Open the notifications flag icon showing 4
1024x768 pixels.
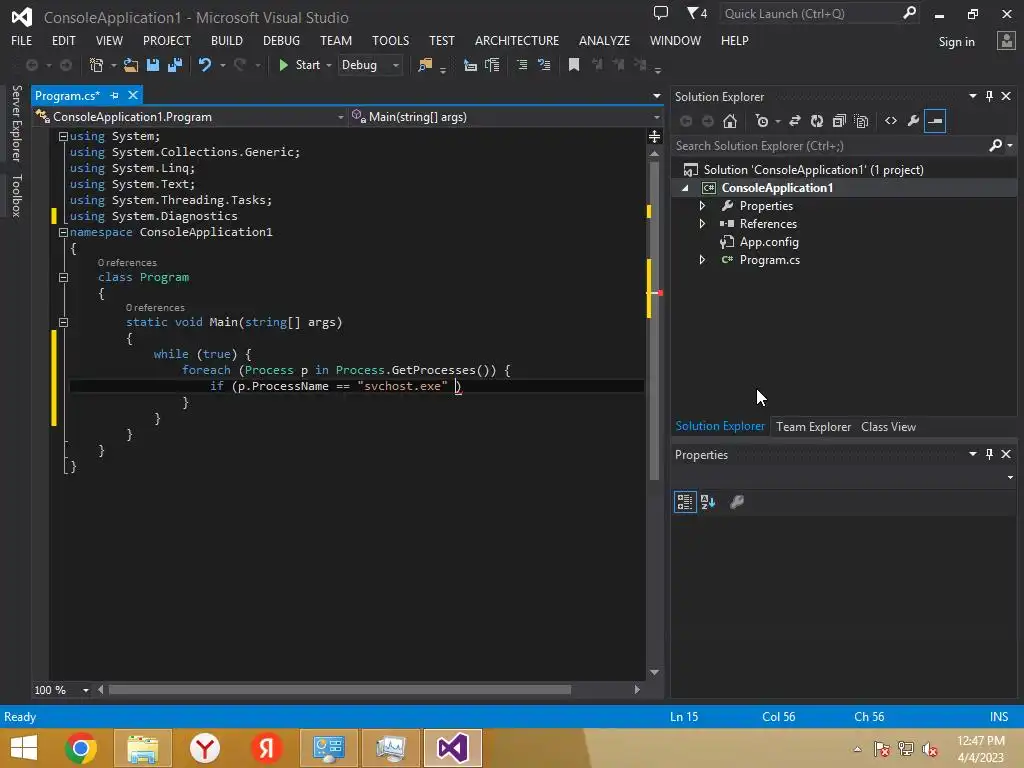[x=696, y=13]
